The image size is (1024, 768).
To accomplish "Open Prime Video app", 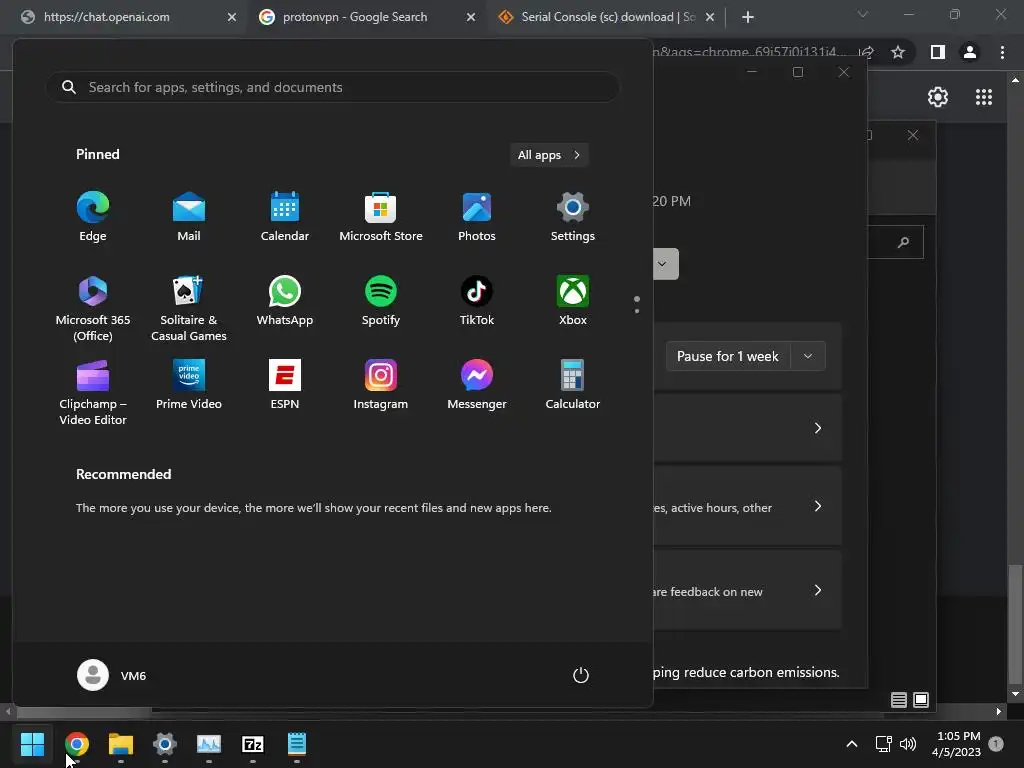I will click(189, 385).
